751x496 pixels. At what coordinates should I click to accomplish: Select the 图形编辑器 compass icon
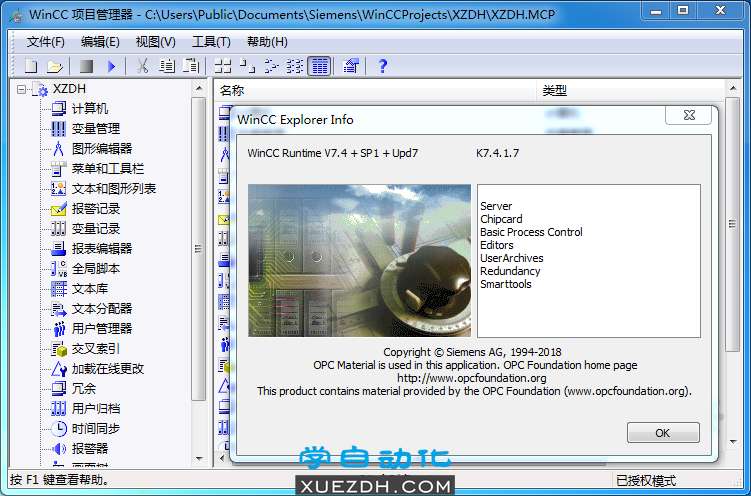pyautogui.click(x=58, y=149)
